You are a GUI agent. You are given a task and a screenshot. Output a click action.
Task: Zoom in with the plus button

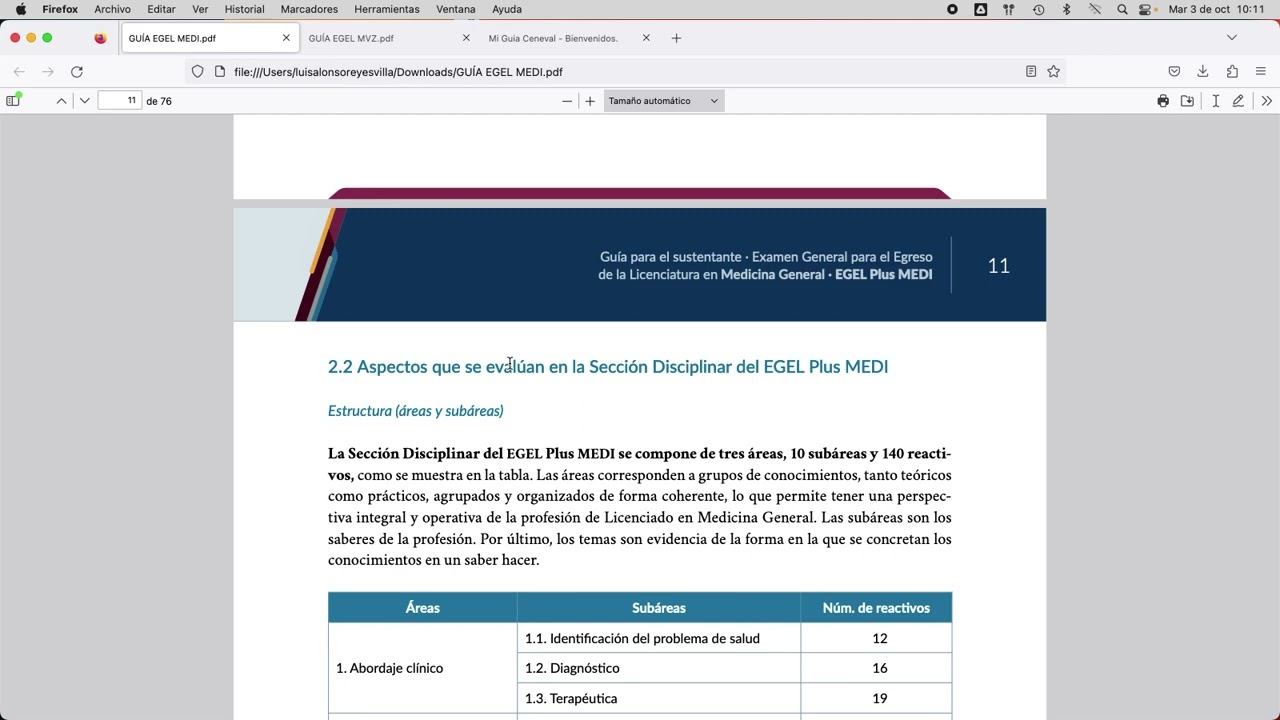point(590,101)
